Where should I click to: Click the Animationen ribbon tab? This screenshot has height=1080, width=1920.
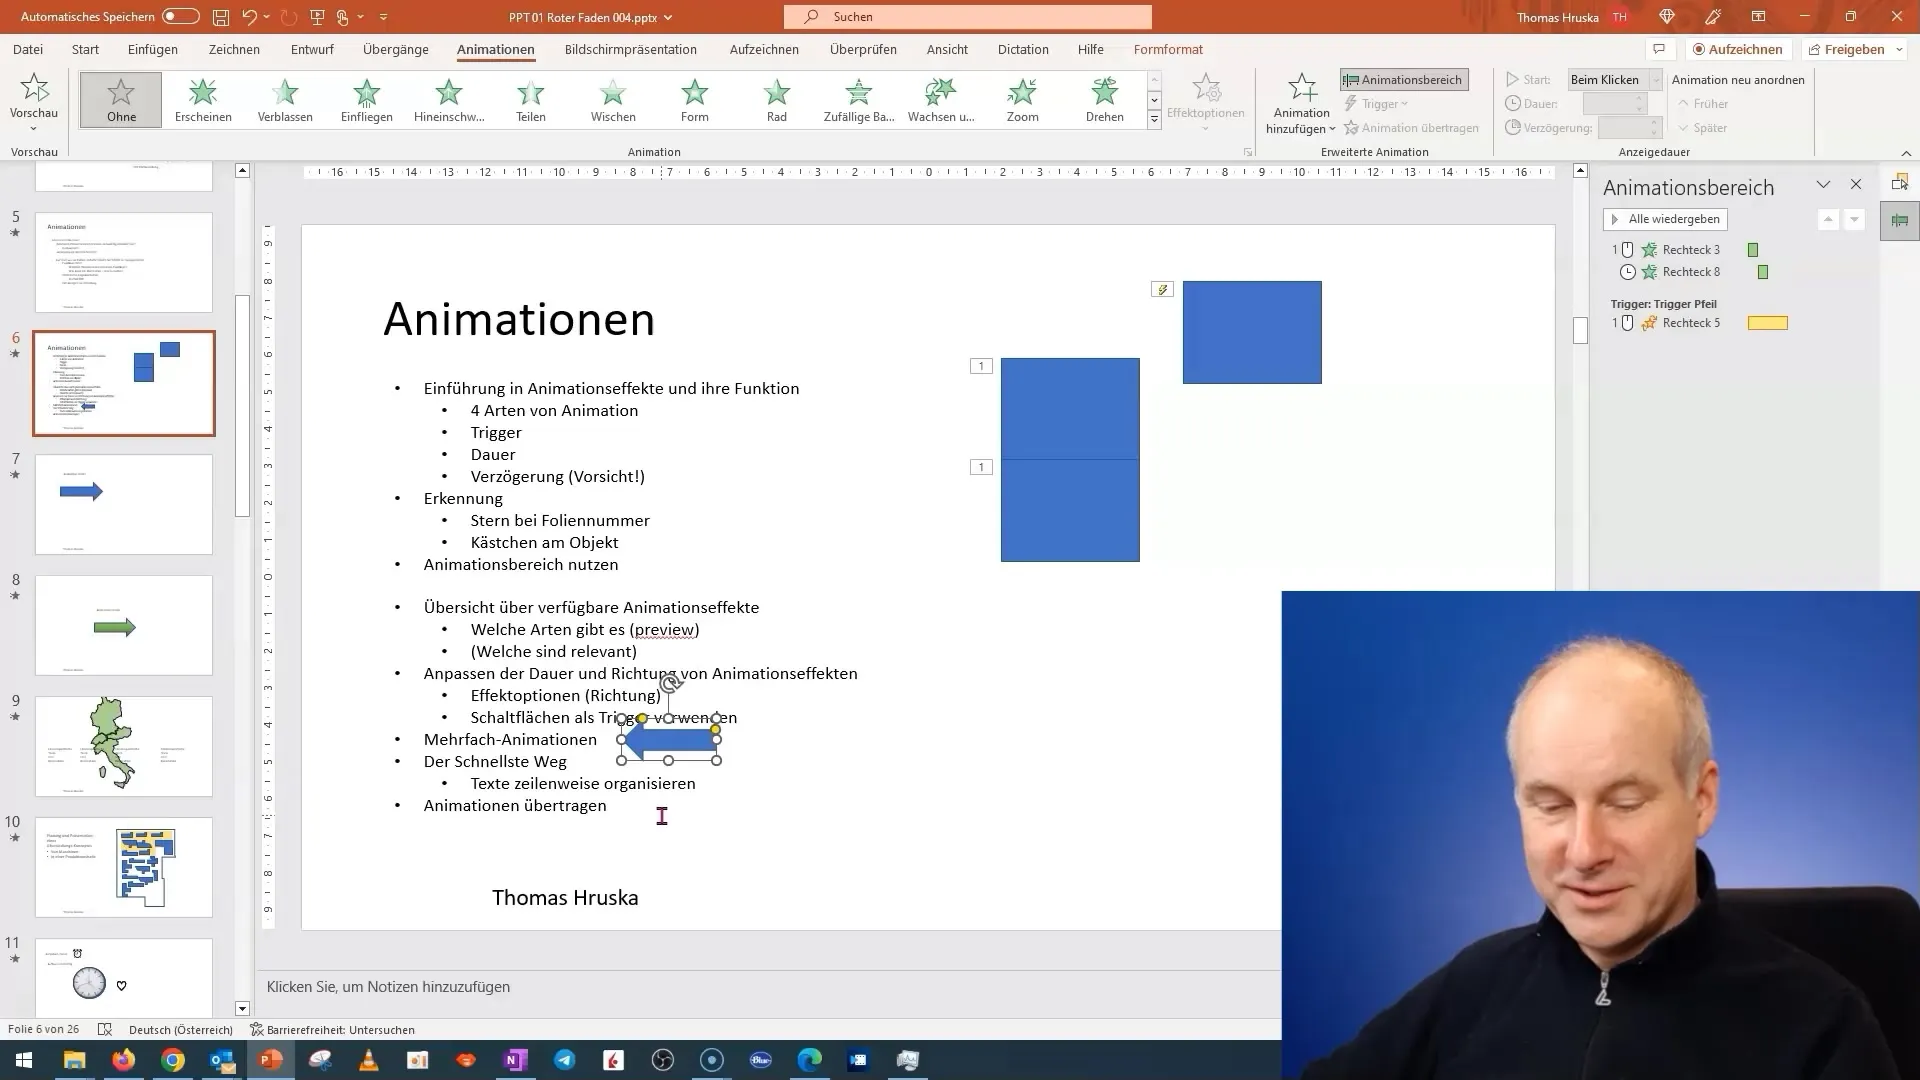(496, 49)
